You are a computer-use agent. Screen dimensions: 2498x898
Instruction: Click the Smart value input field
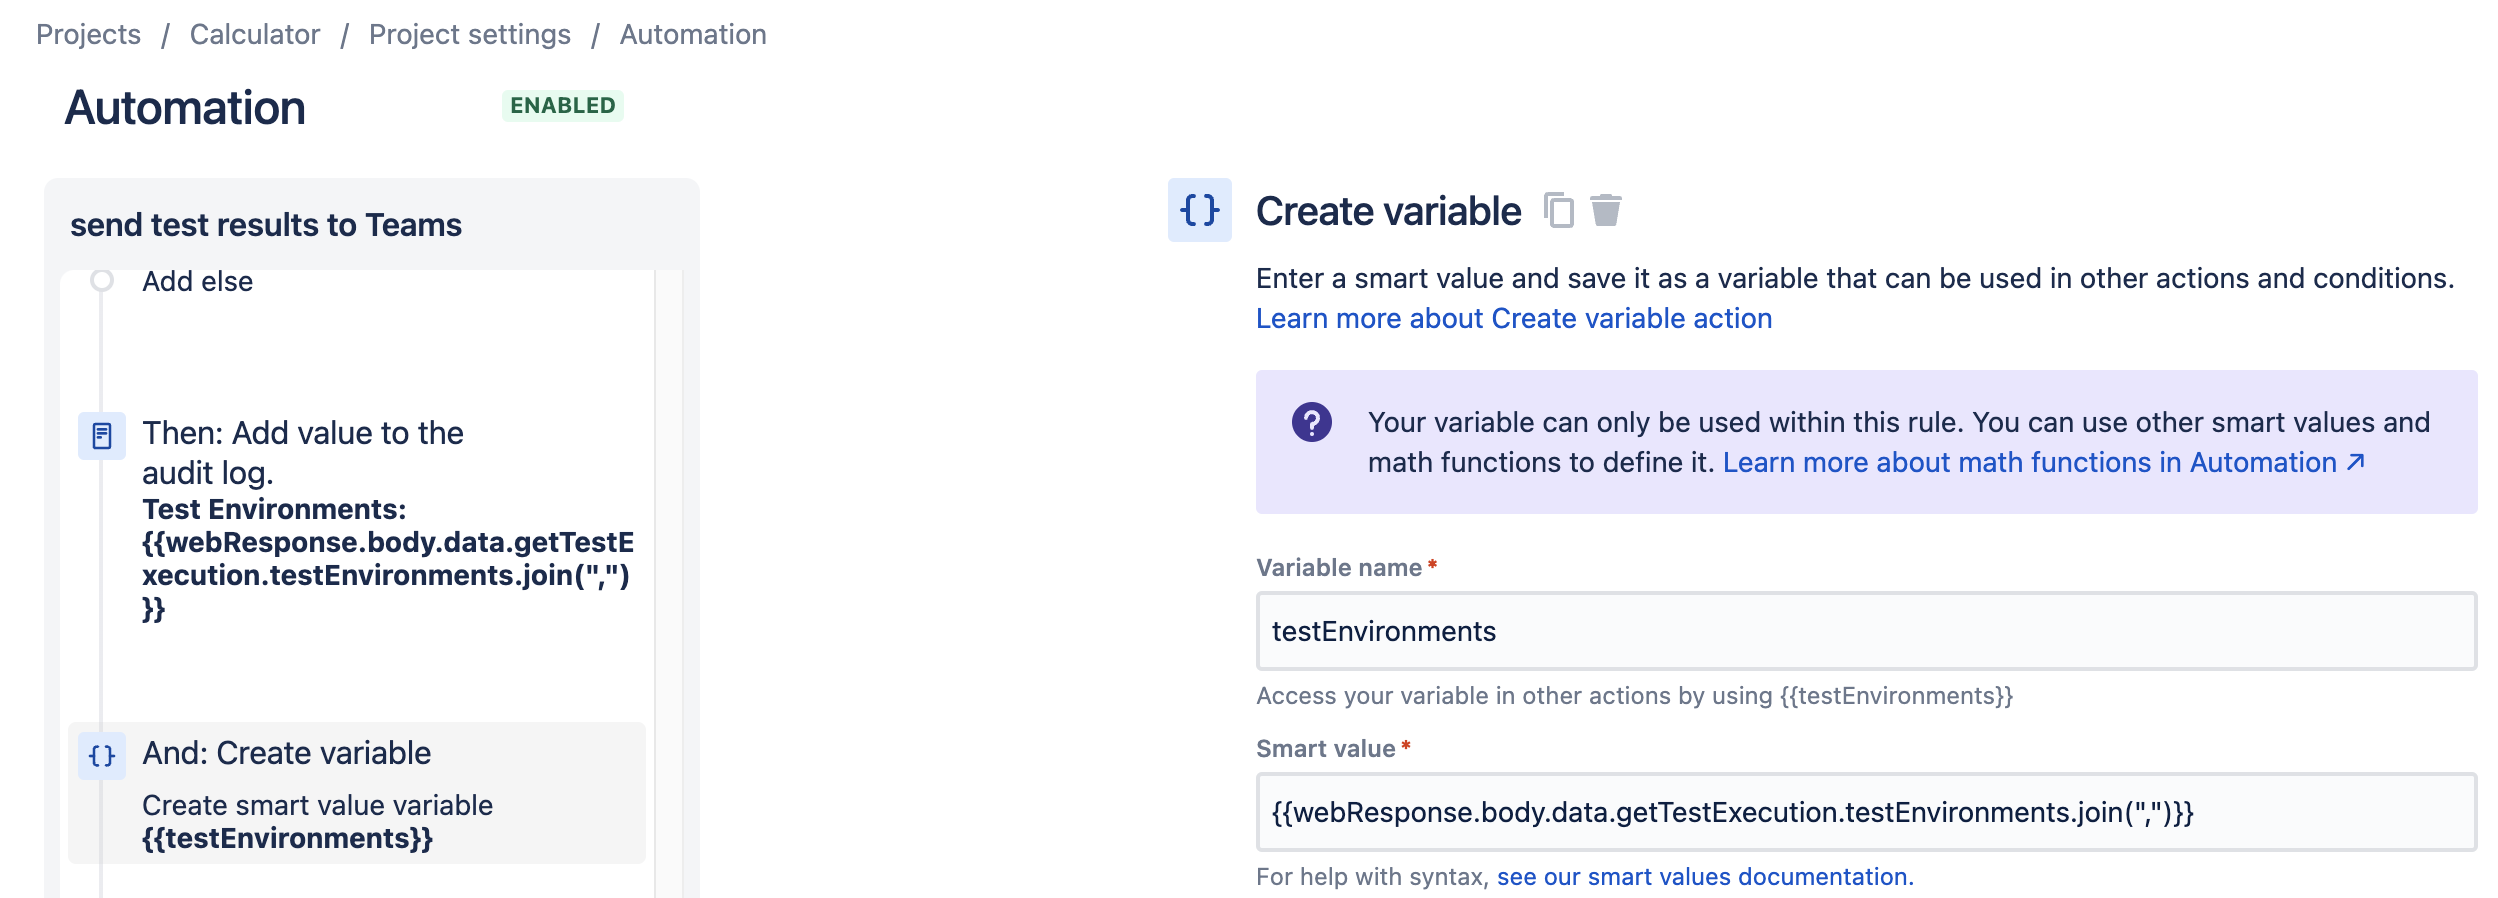1866,812
